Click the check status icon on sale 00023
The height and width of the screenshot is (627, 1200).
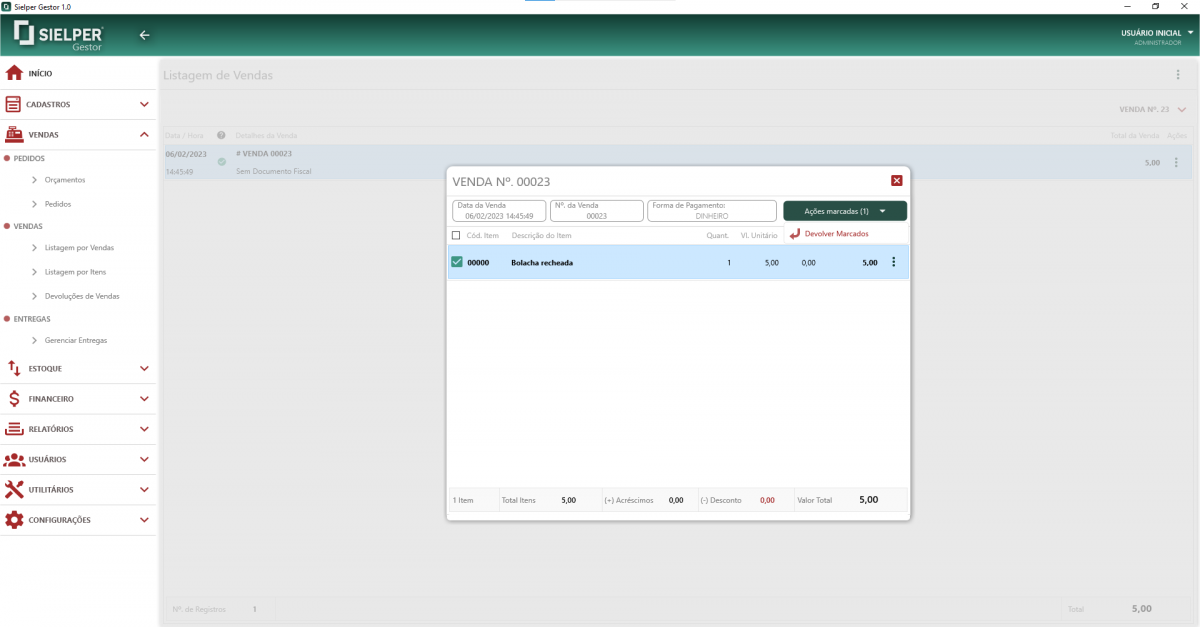click(x=222, y=162)
